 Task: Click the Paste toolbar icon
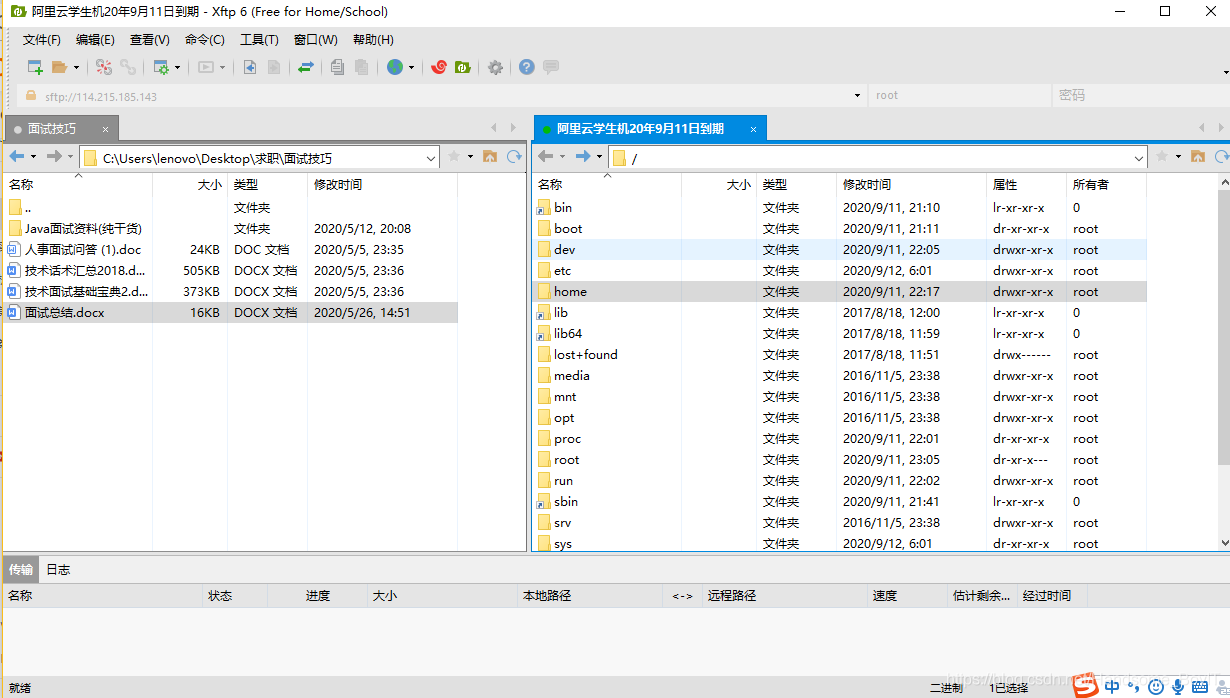[x=361, y=67]
